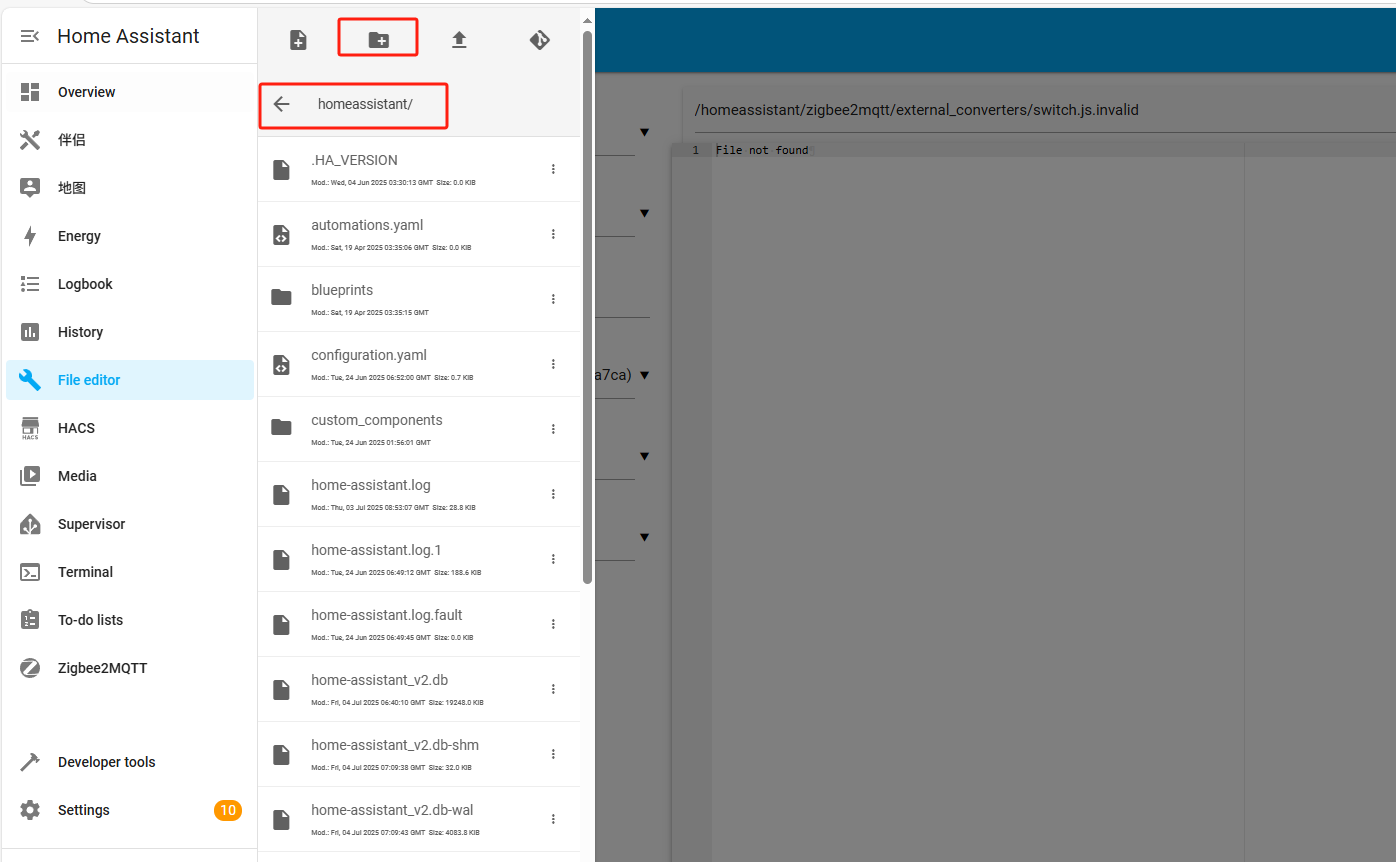Open the Logbook page

(85, 284)
